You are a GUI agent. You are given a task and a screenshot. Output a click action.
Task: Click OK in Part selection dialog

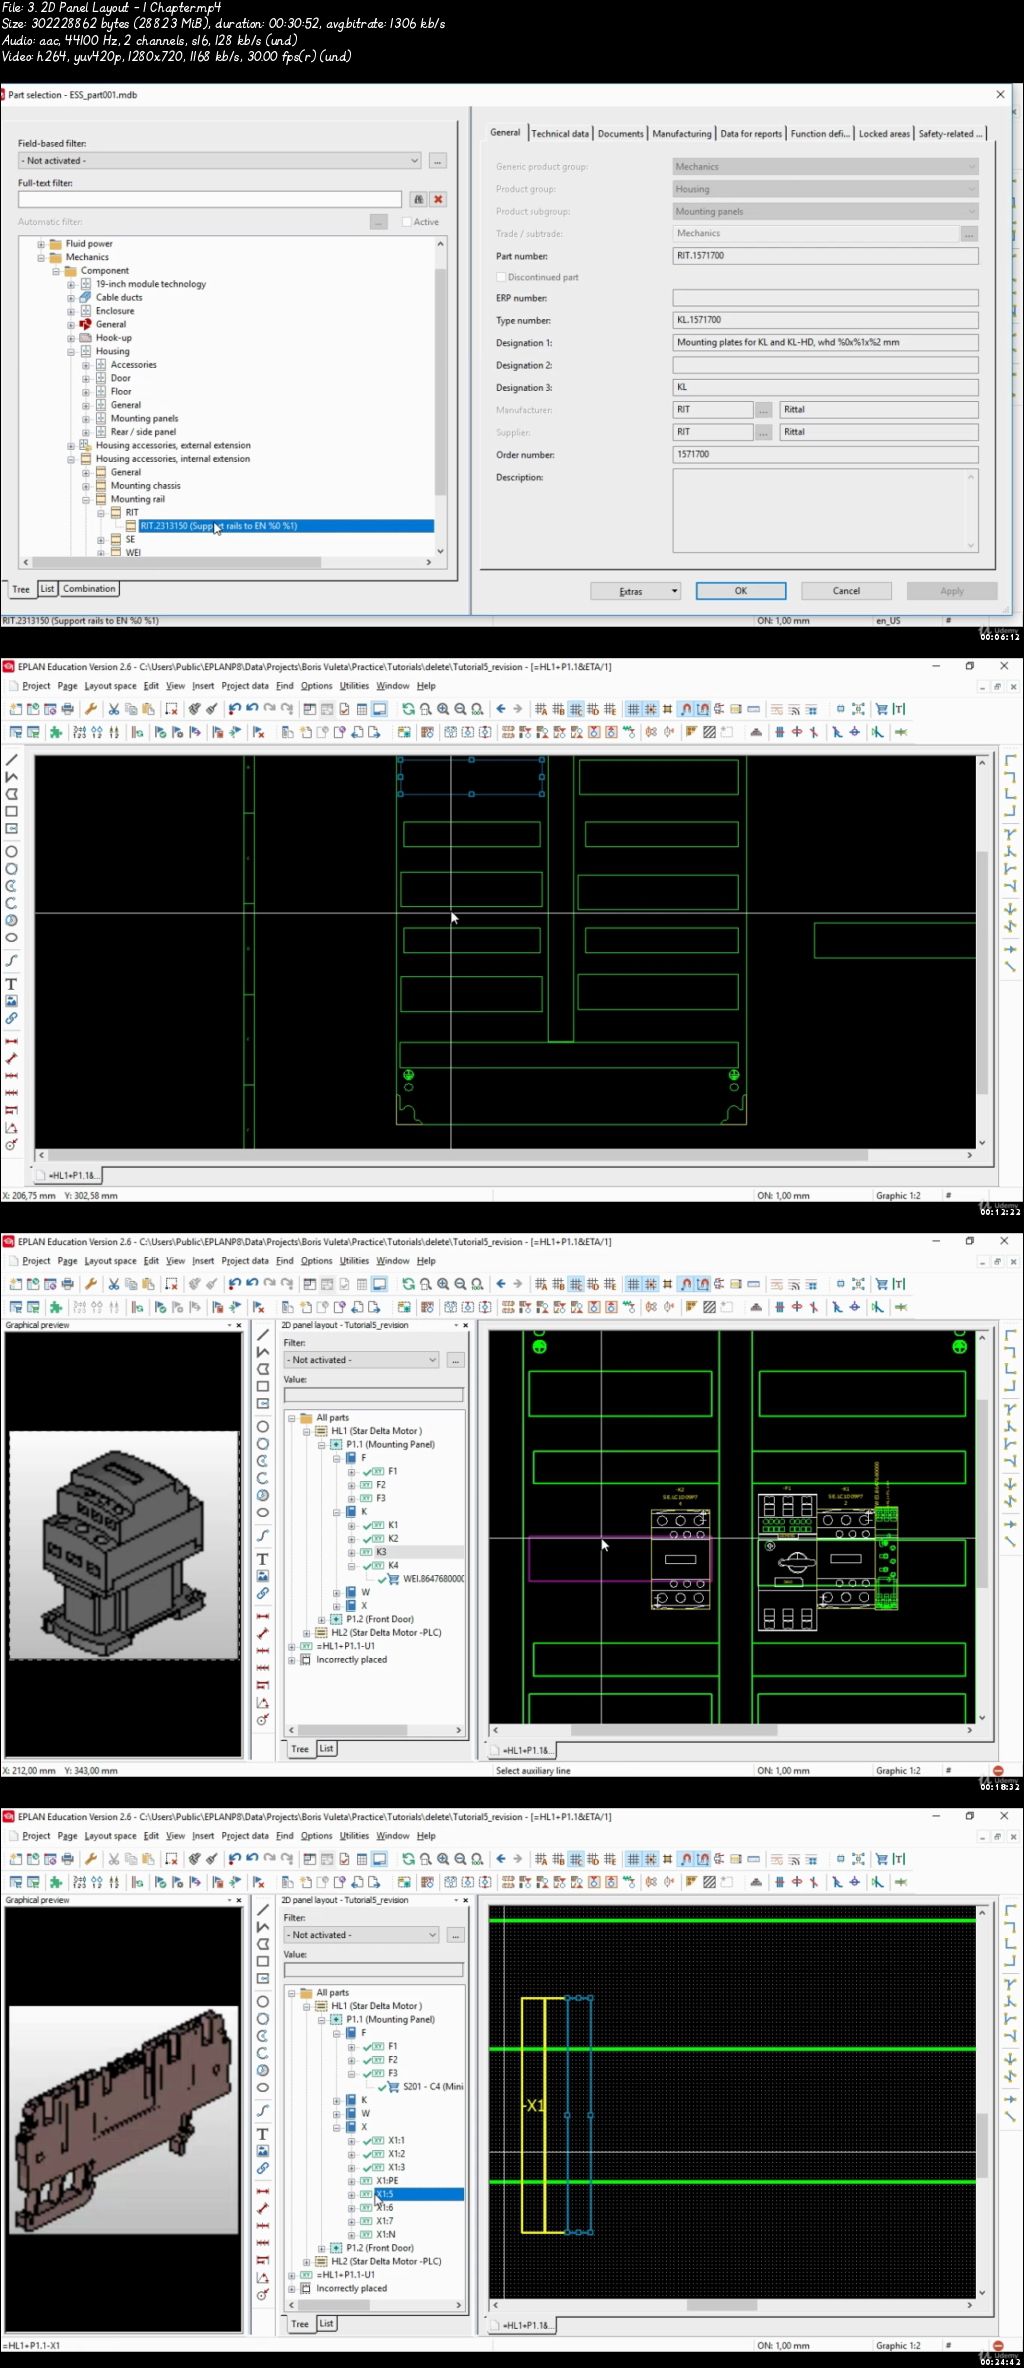point(741,591)
